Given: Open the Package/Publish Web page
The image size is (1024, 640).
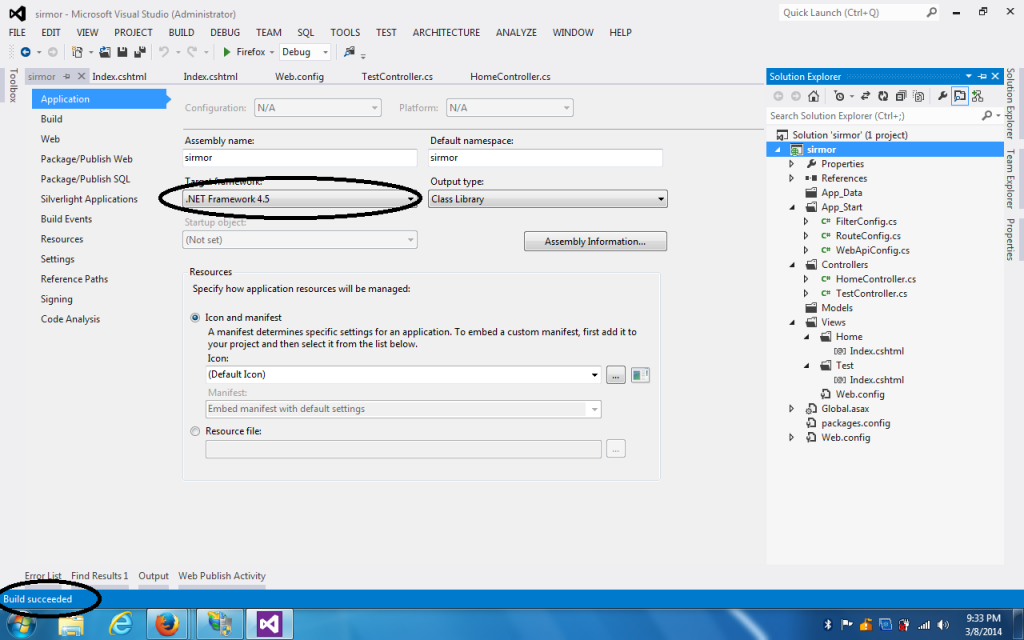Looking at the screenshot, I should (x=86, y=159).
